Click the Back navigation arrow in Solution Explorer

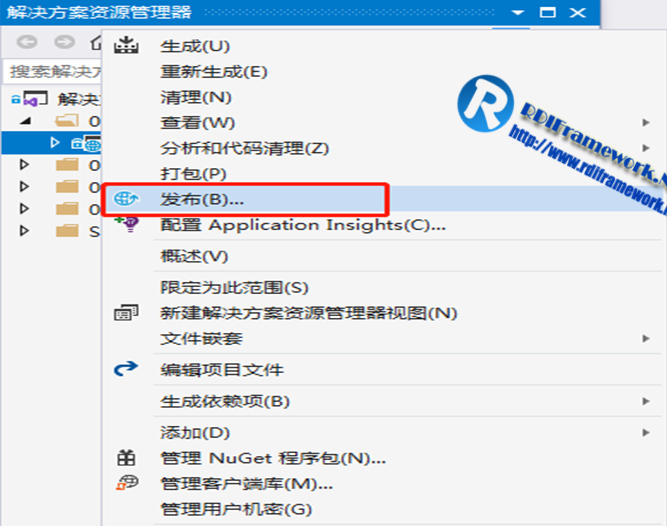[x=27, y=42]
